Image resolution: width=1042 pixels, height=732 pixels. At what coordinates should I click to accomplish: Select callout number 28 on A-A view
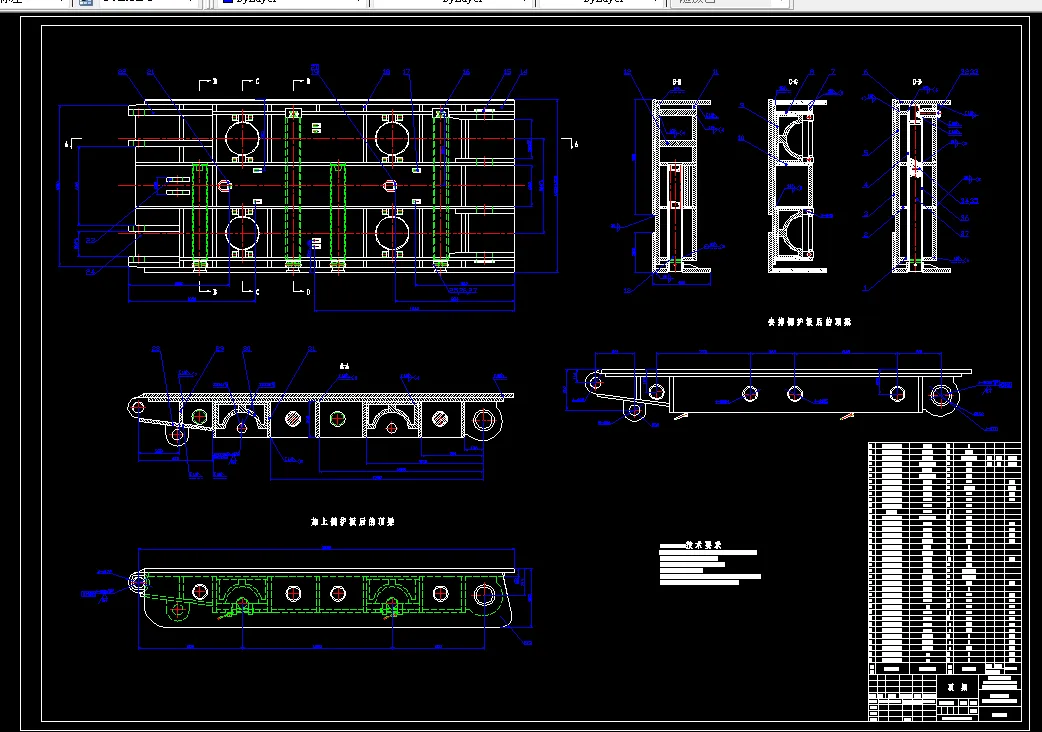point(156,349)
